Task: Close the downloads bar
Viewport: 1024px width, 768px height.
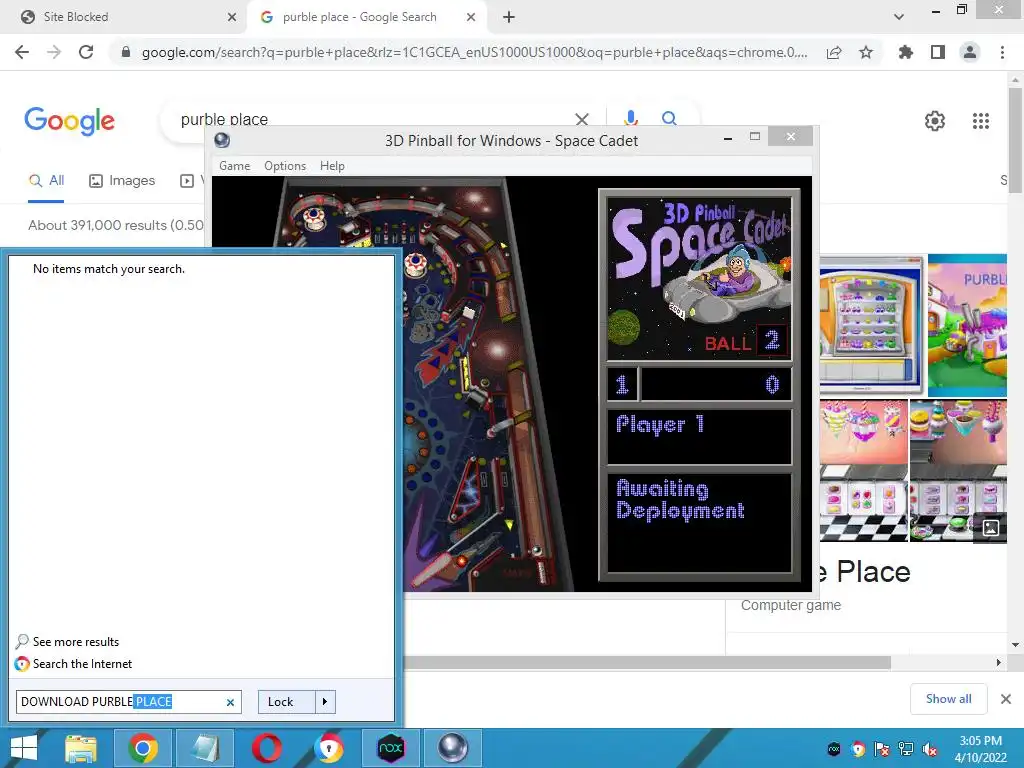Action: click(1006, 699)
